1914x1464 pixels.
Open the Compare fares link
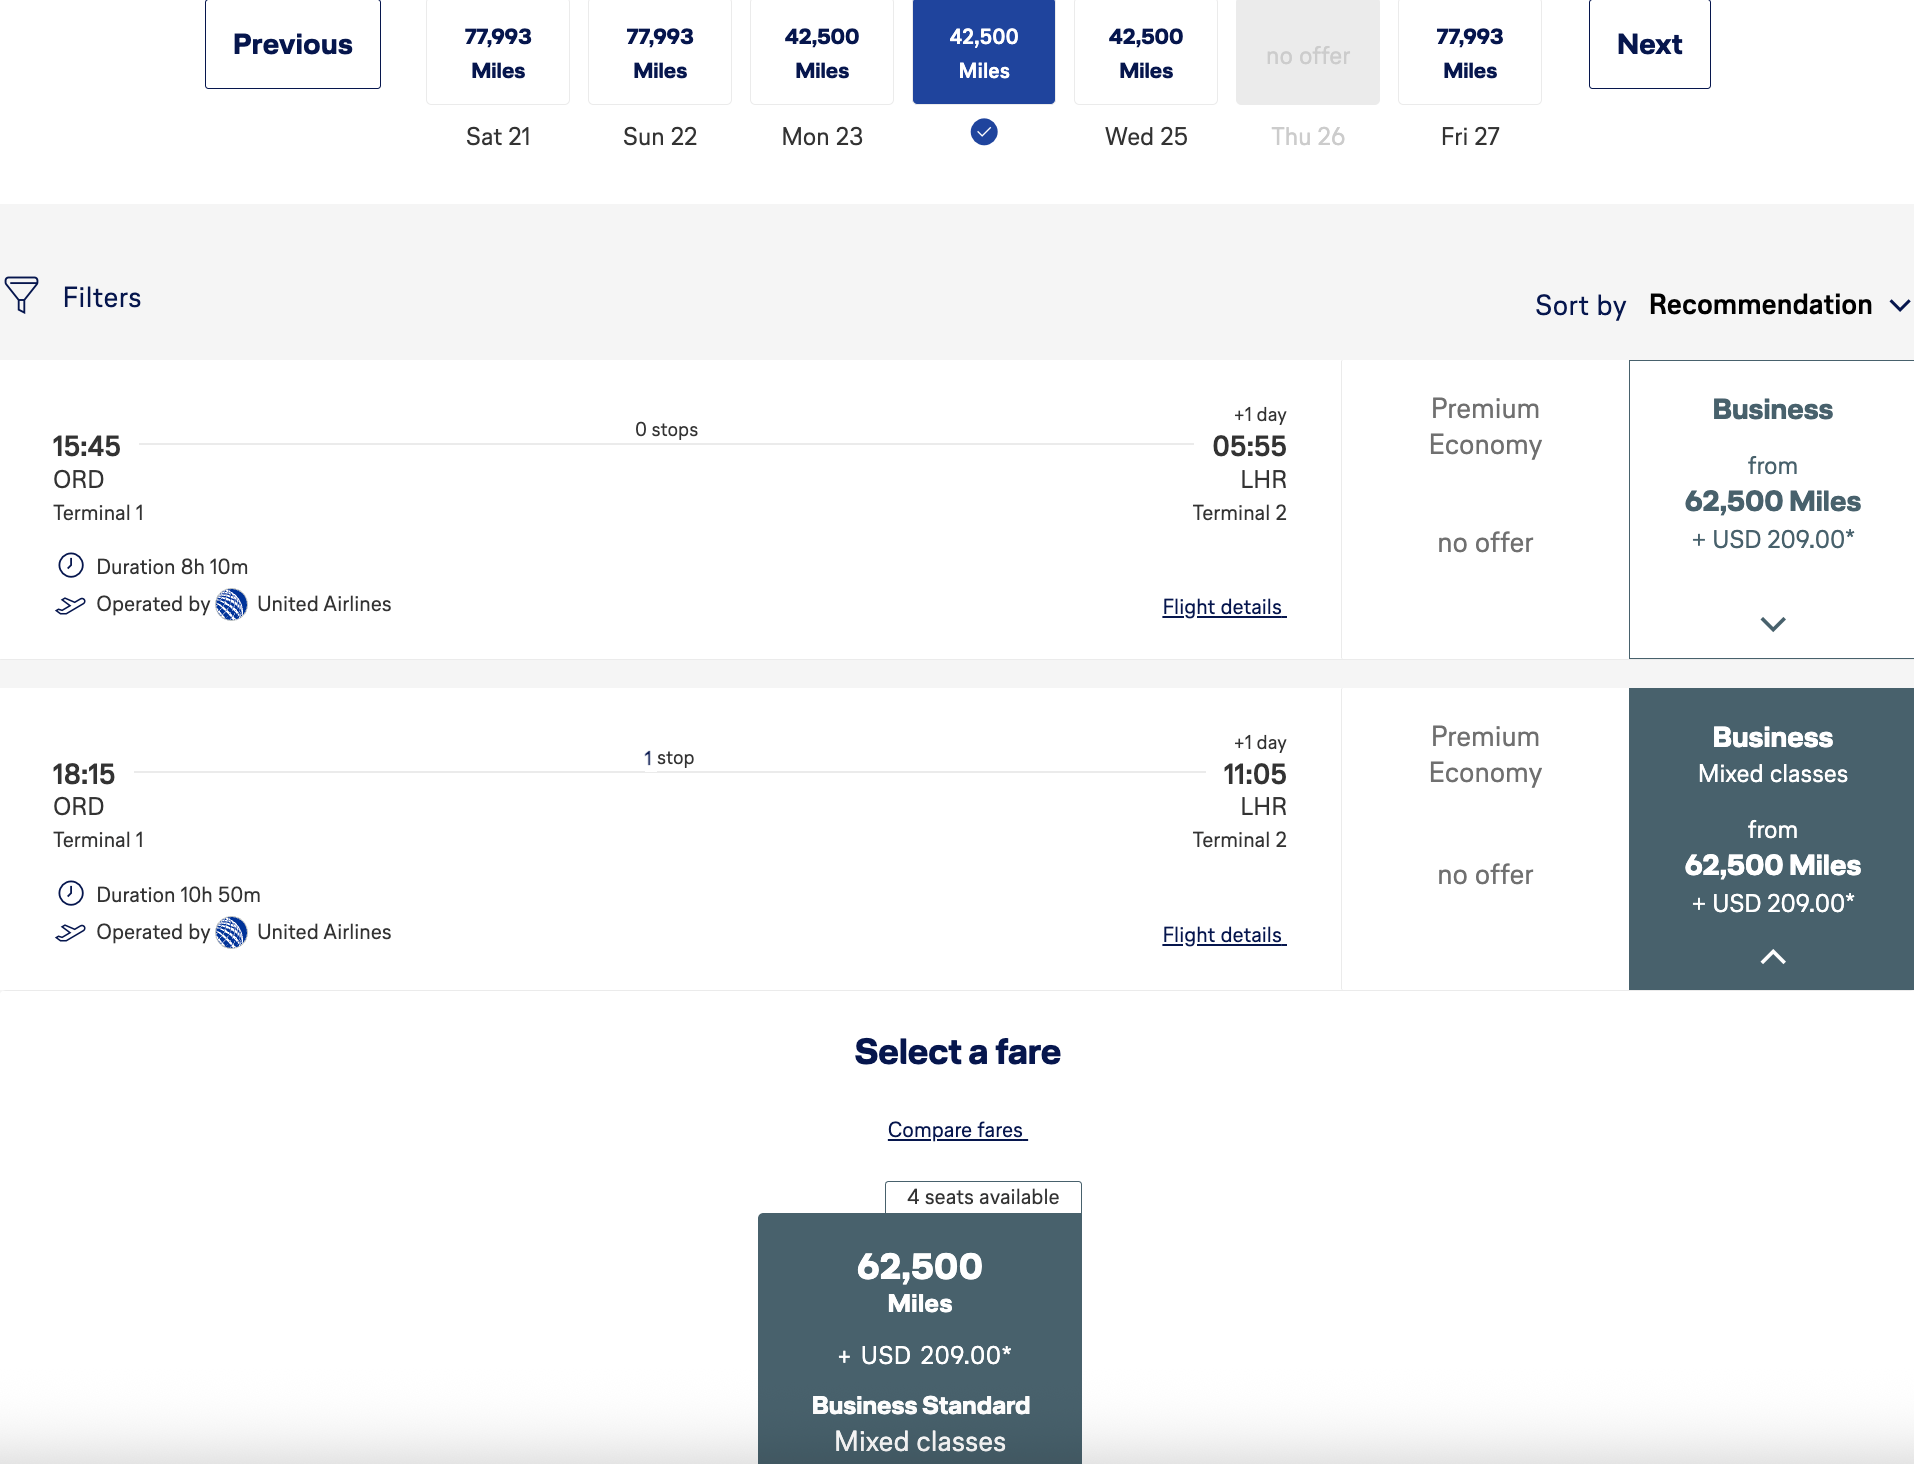956,1130
